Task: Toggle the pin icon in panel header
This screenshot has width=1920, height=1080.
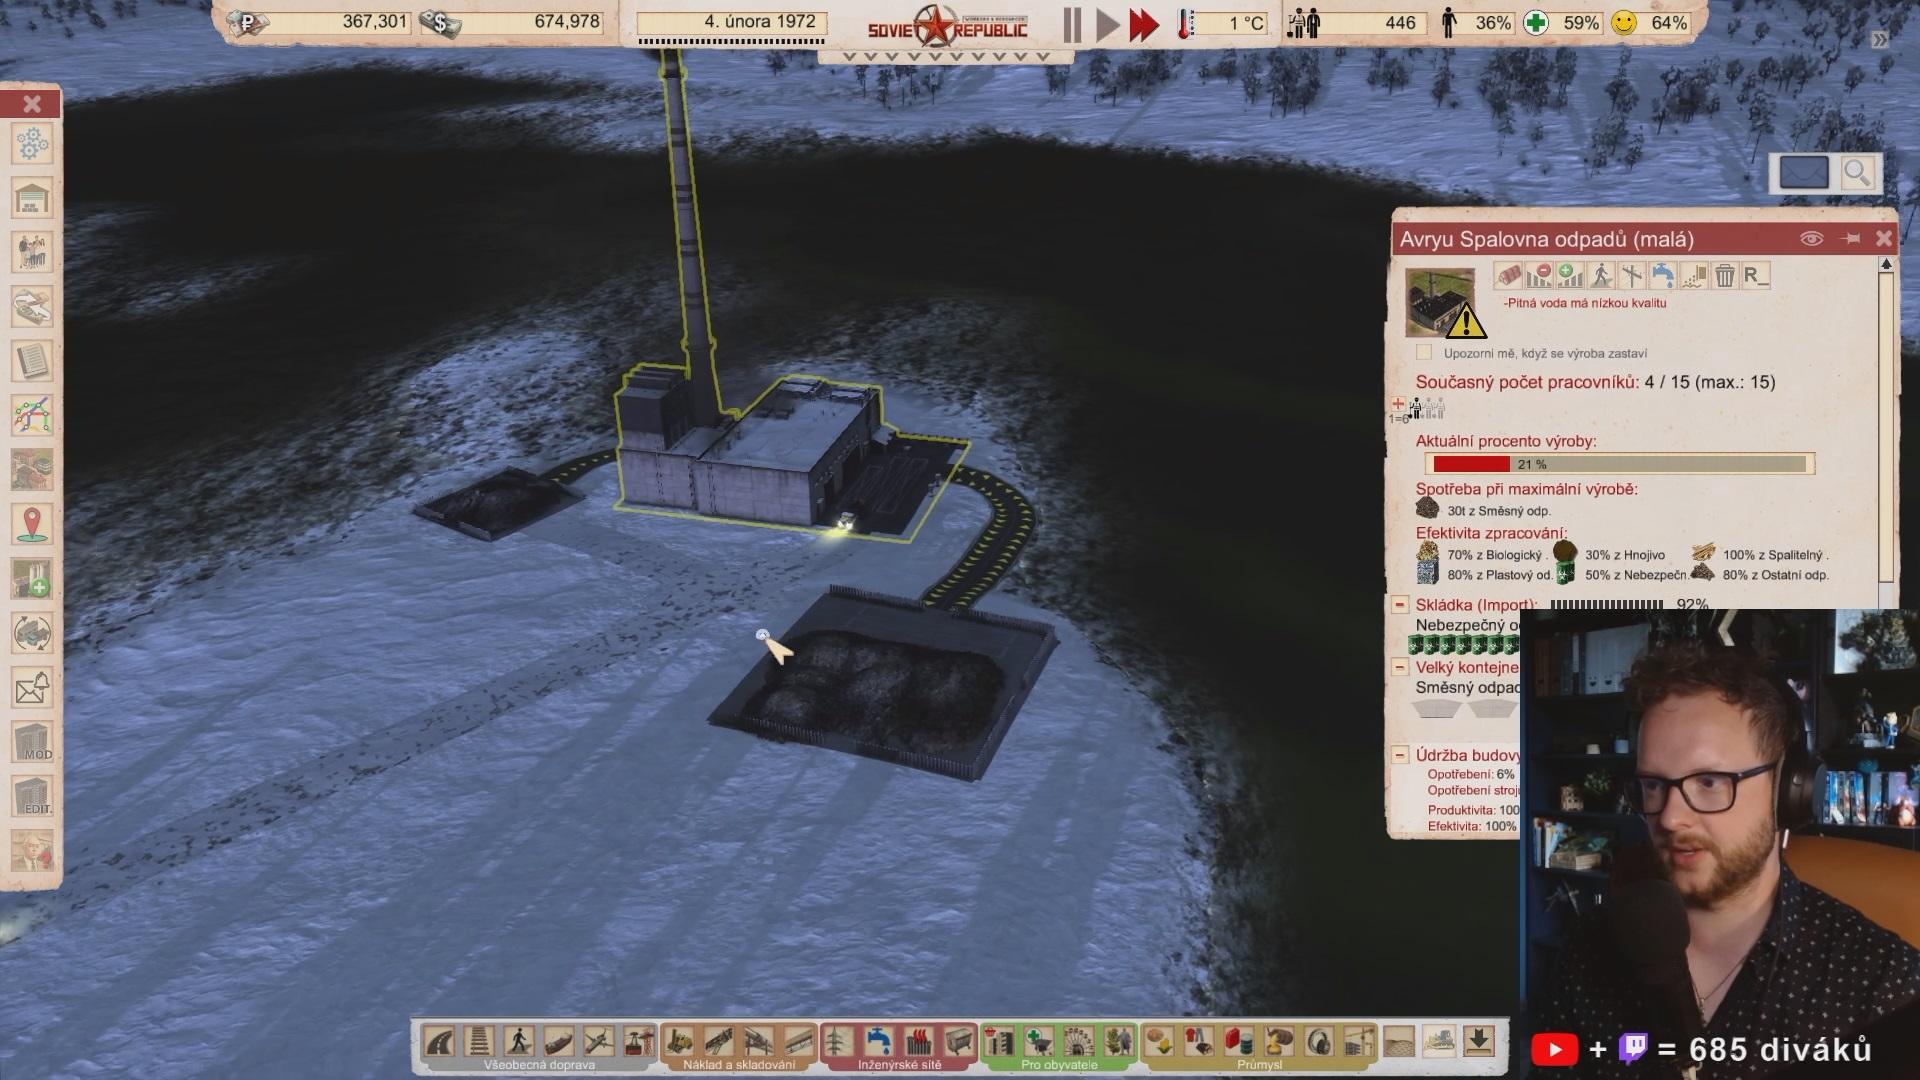Action: point(1850,238)
